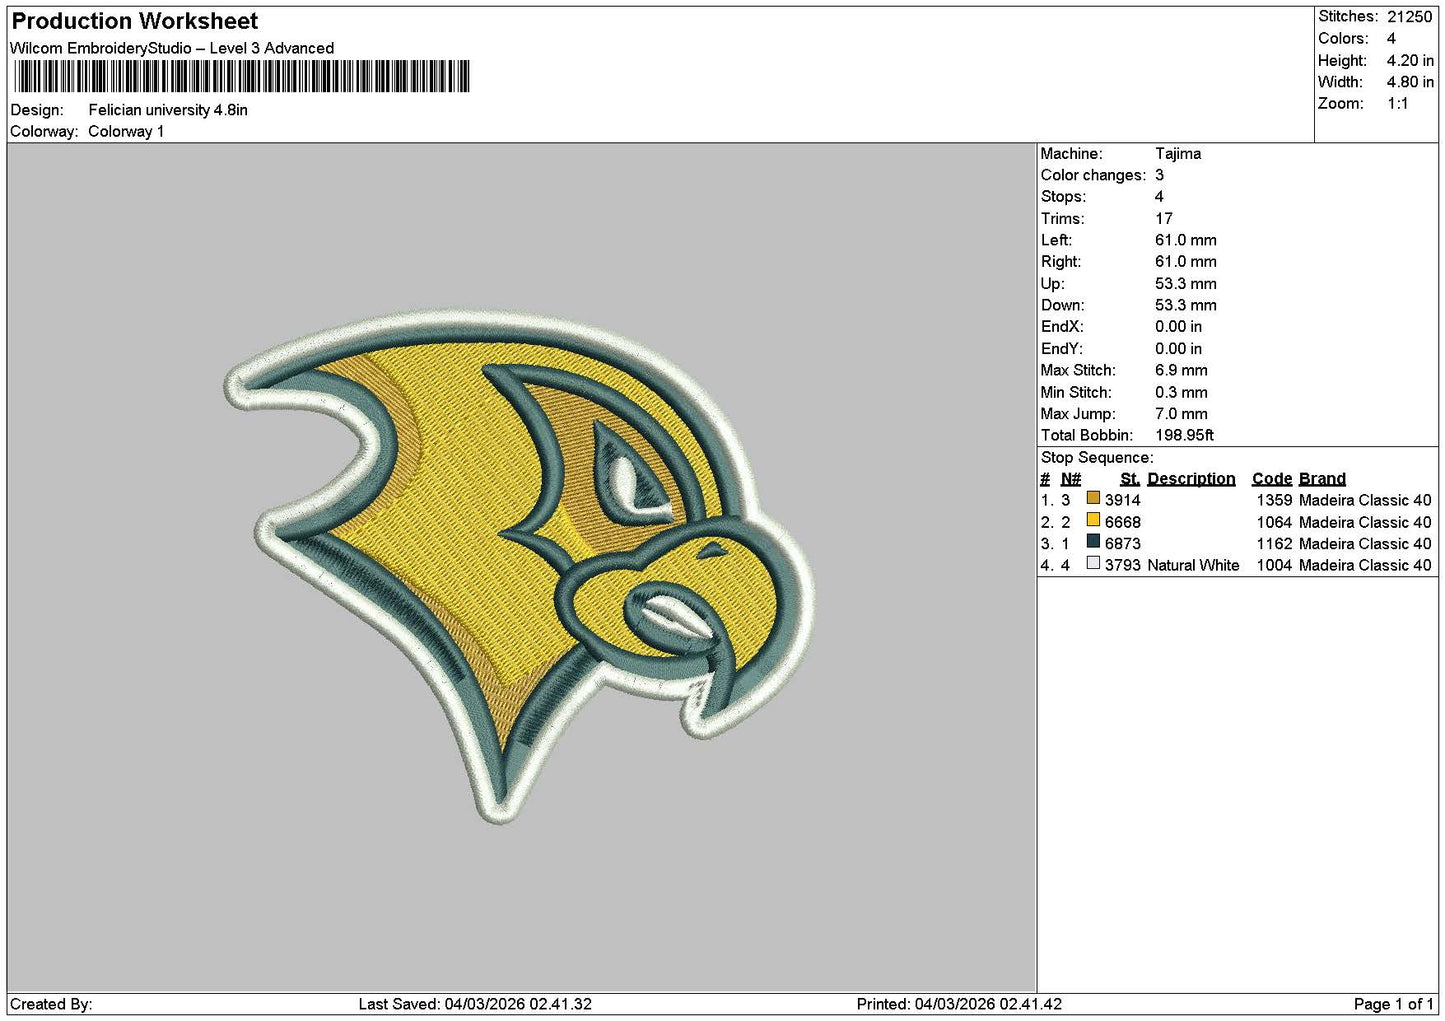Click the Height value 4.20 in
Screen dimensions: 1445x1021
(1410, 60)
